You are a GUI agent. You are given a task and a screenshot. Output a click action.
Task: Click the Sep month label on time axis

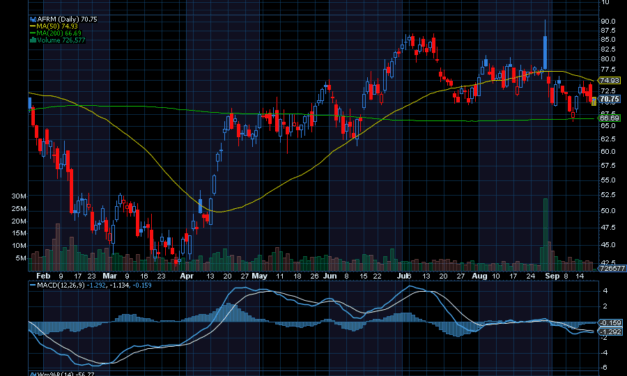(553, 276)
